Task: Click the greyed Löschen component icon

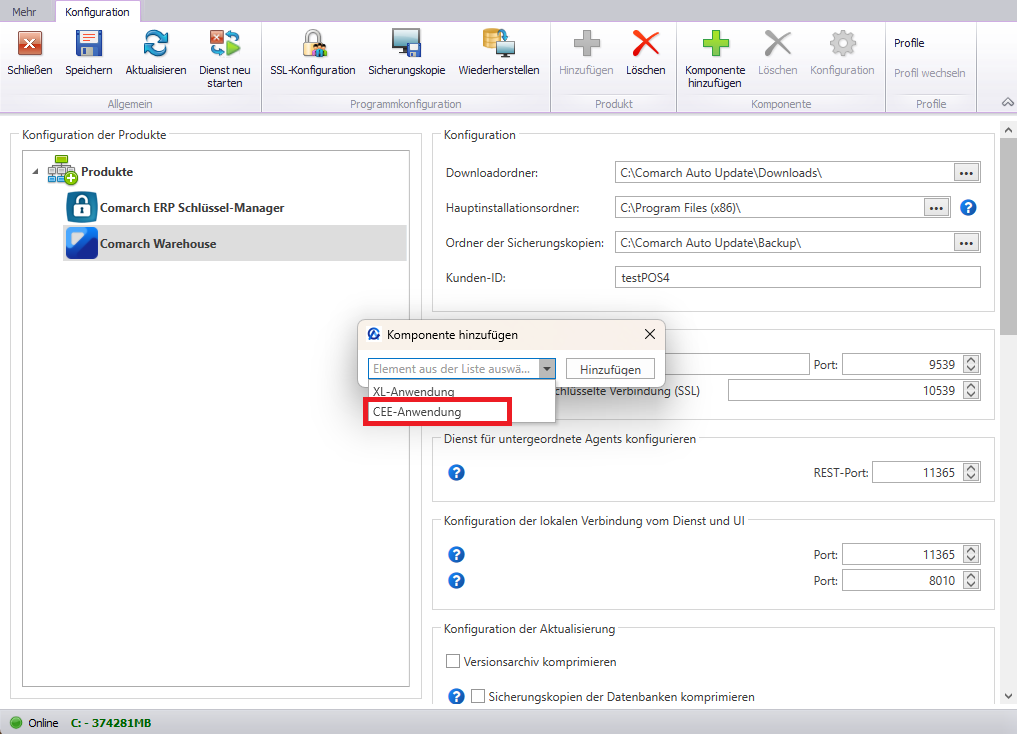Action: coord(778,43)
